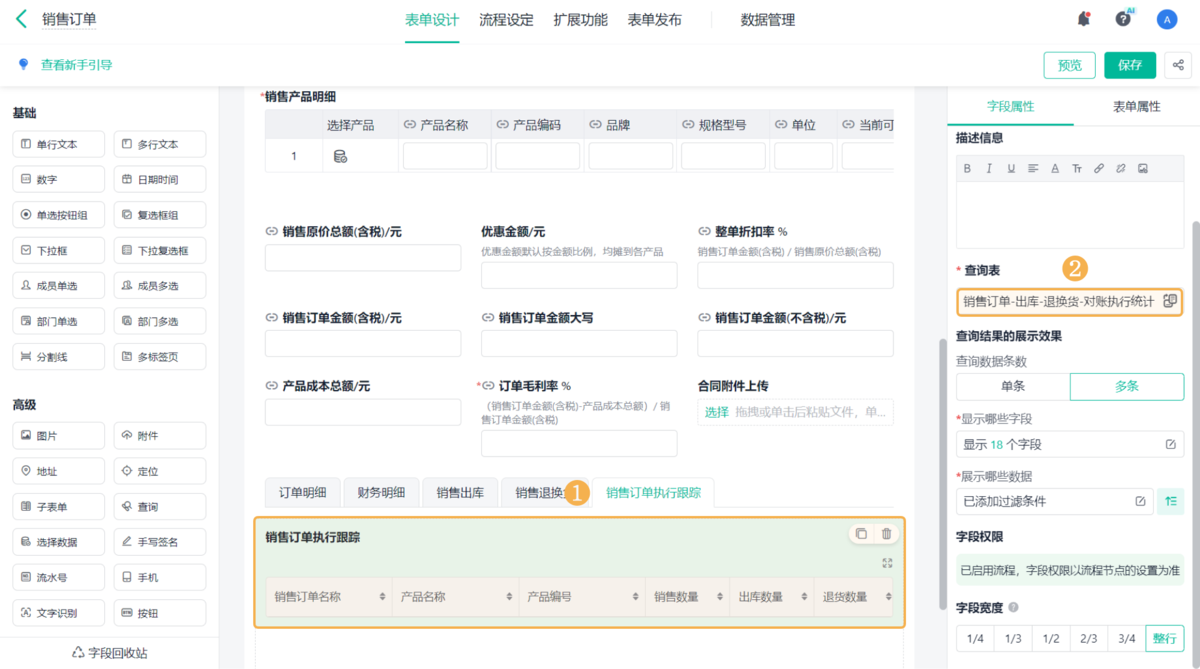Screen dimensions: 1200x669
Task: Sort by the 销售订单名称 column arrows
Action: 382,597
